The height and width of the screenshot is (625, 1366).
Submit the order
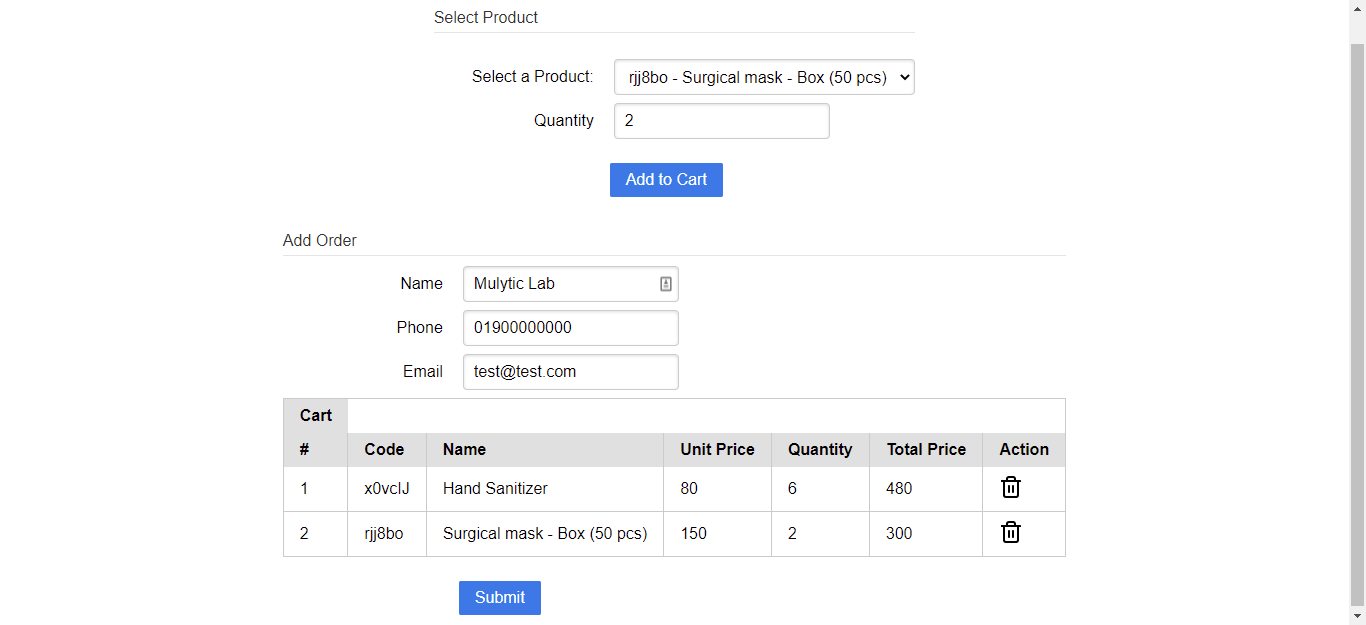point(499,598)
